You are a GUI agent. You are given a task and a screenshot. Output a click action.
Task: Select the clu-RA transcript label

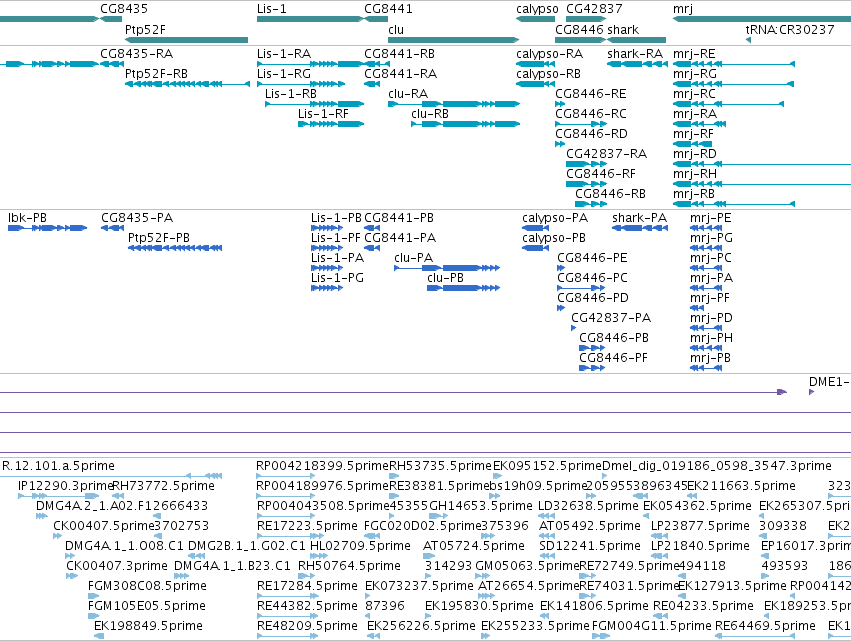[408, 94]
